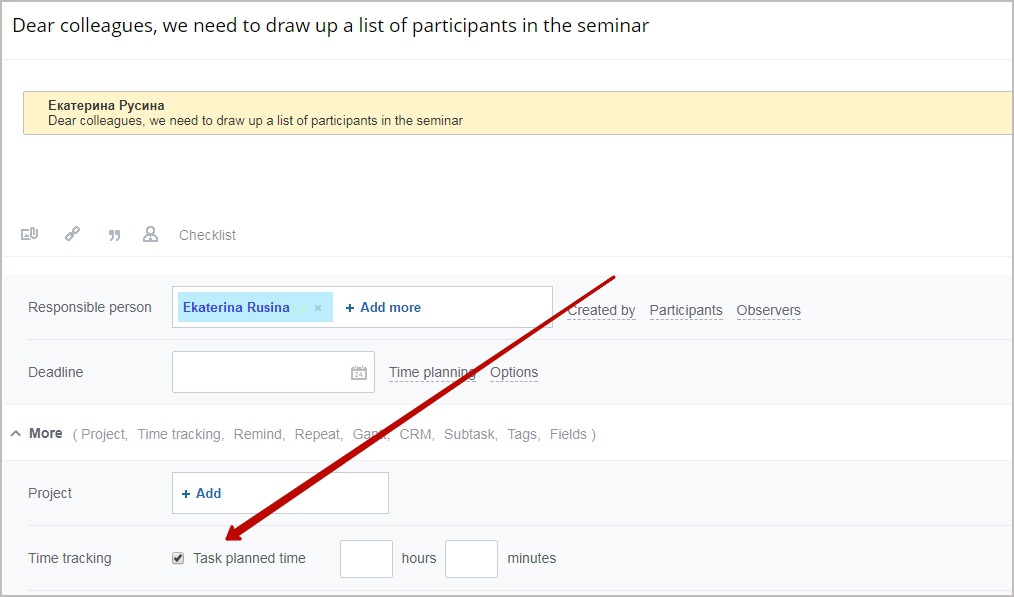Click the Checklist toolbar item
The image size is (1014, 597).
tap(208, 235)
